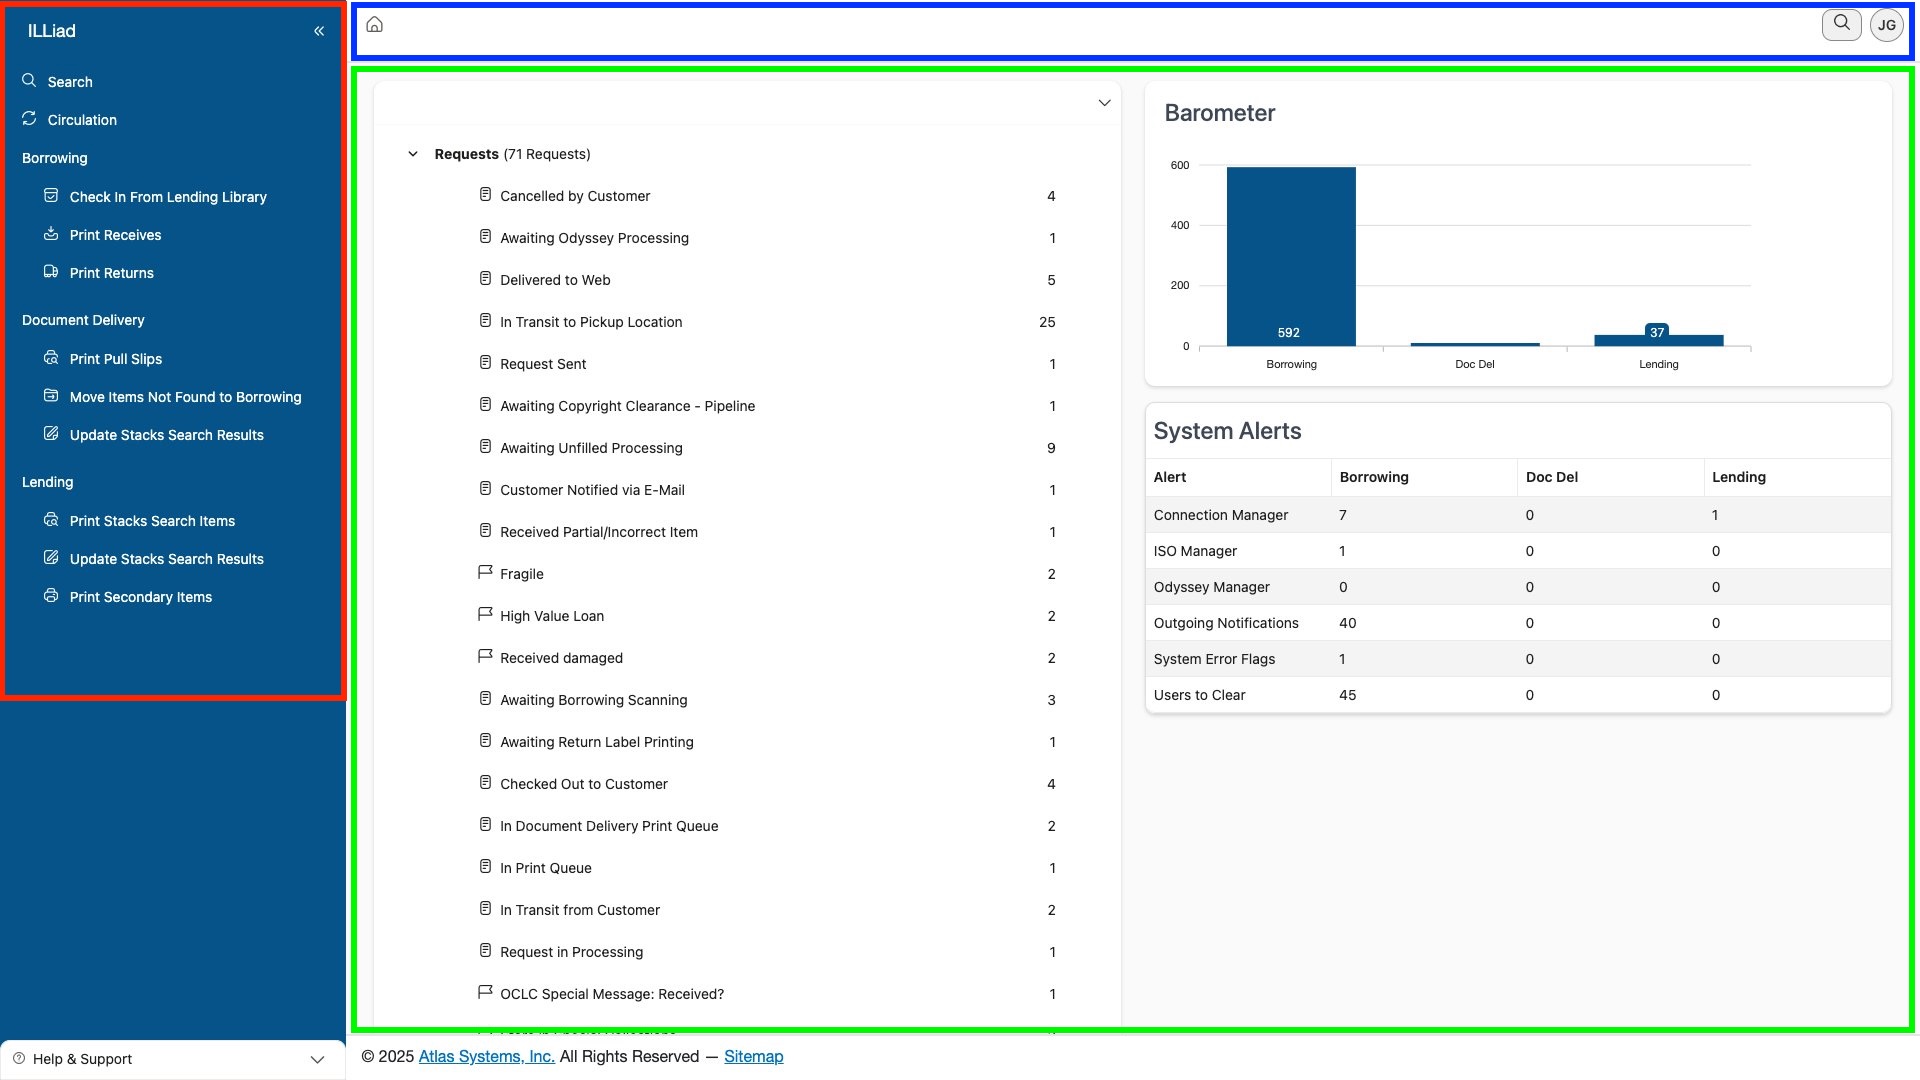Open the Atlas Systems, Inc. link
Image resolution: width=1920 pixels, height=1080 pixels.
pyautogui.click(x=487, y=1056)
